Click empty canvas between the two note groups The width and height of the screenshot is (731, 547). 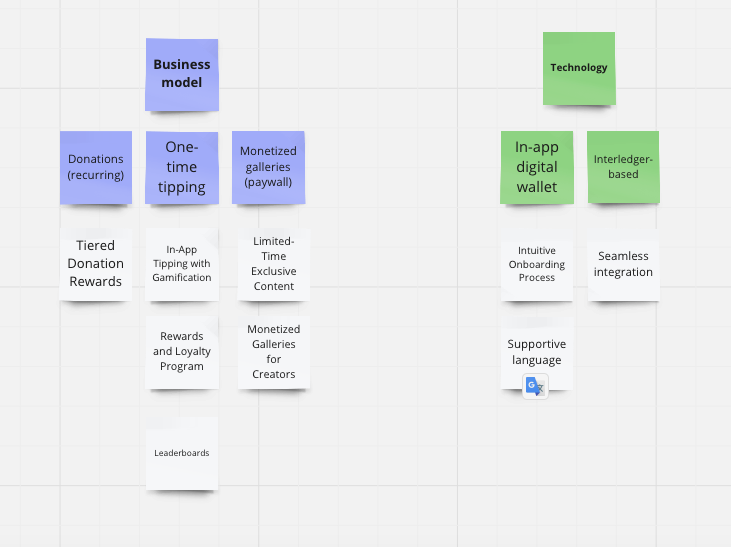point(401,233)
